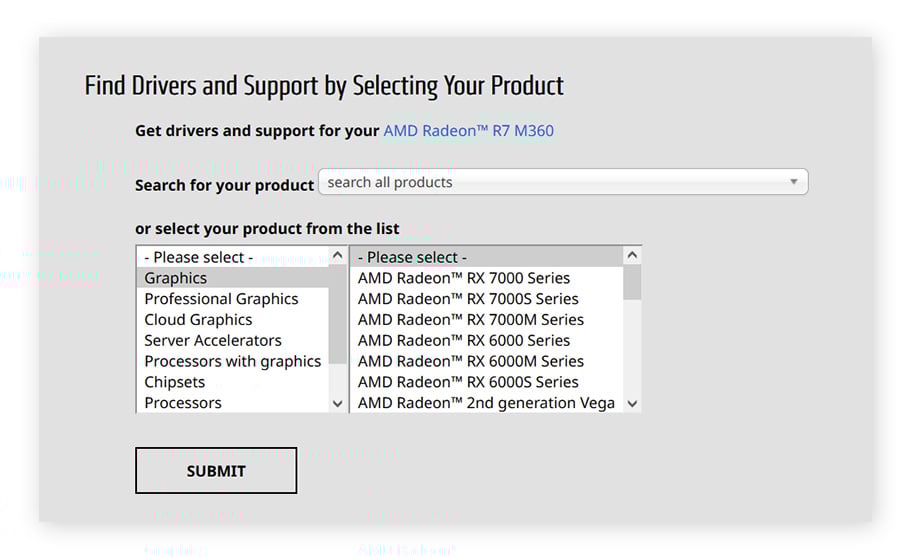Click up arrow of series list scrollbar
Image resolution: width=911 pixels, height=558 pixels.
click(x=632, y=256)
